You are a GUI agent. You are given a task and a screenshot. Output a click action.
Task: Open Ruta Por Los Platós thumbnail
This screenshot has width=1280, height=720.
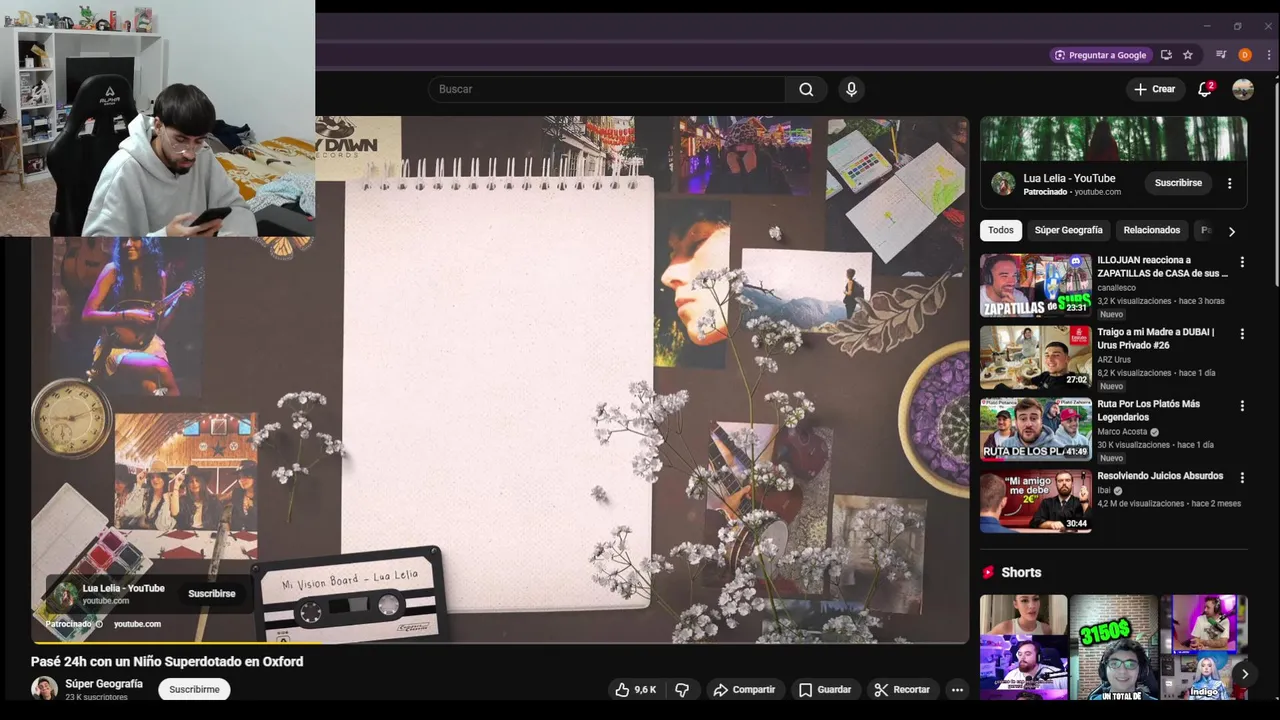pos(1035,430)
